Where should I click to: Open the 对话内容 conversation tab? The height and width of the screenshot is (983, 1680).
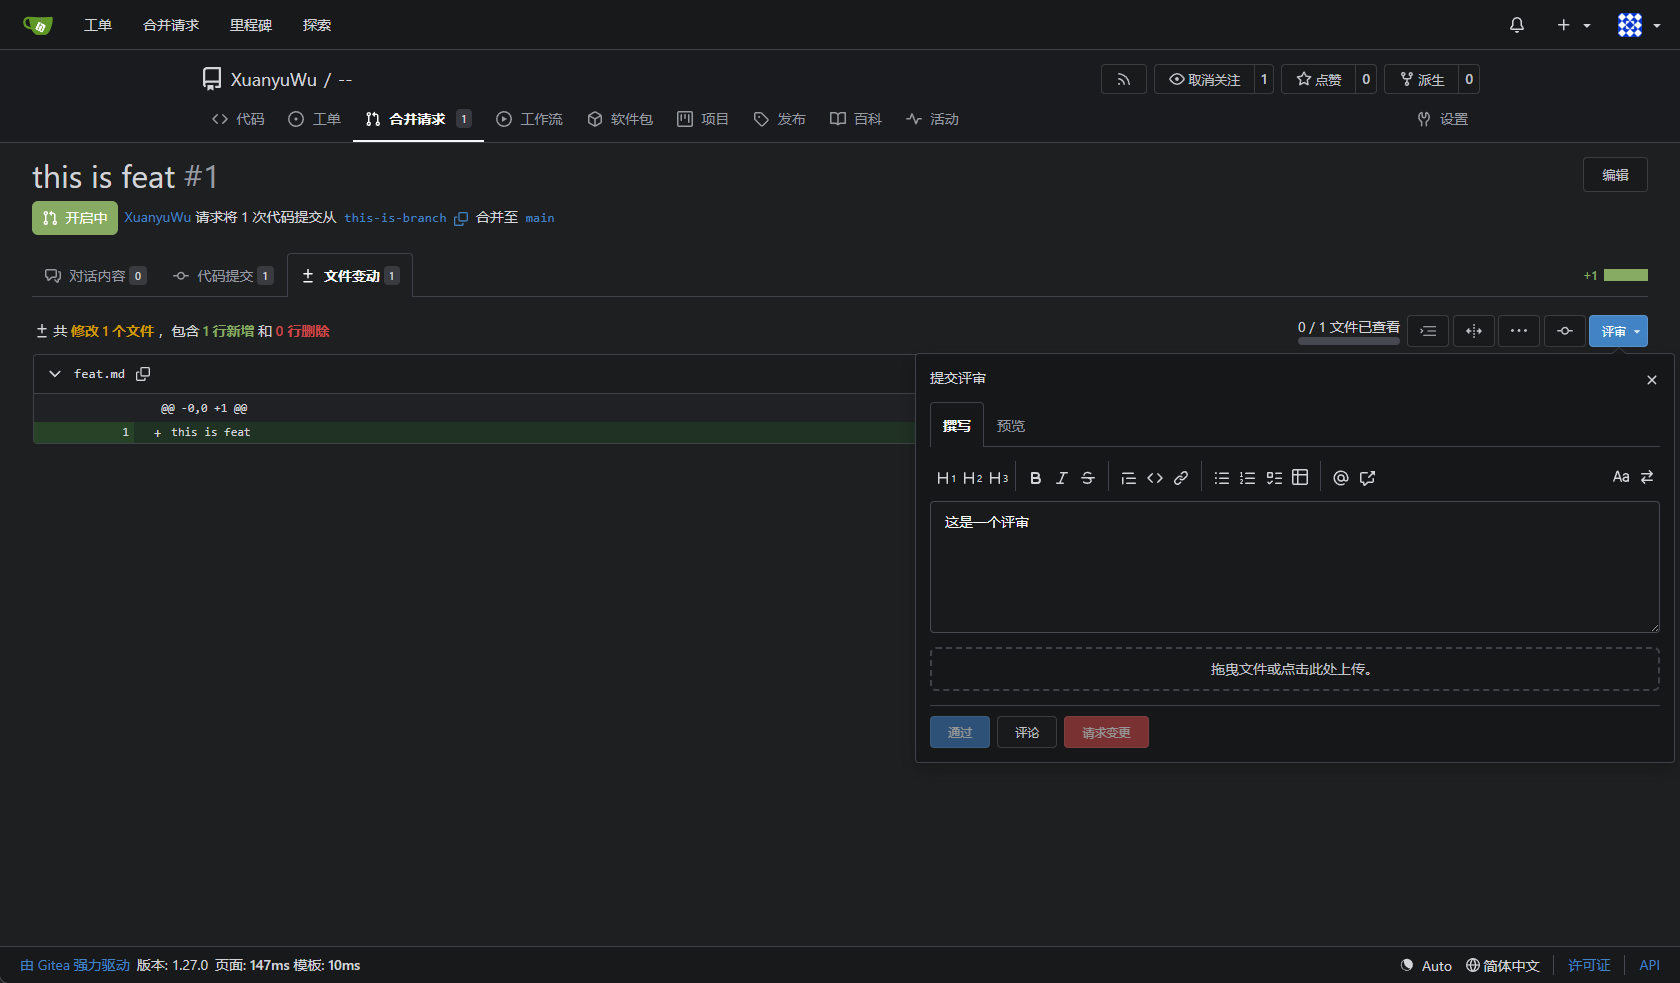point(95,276)
